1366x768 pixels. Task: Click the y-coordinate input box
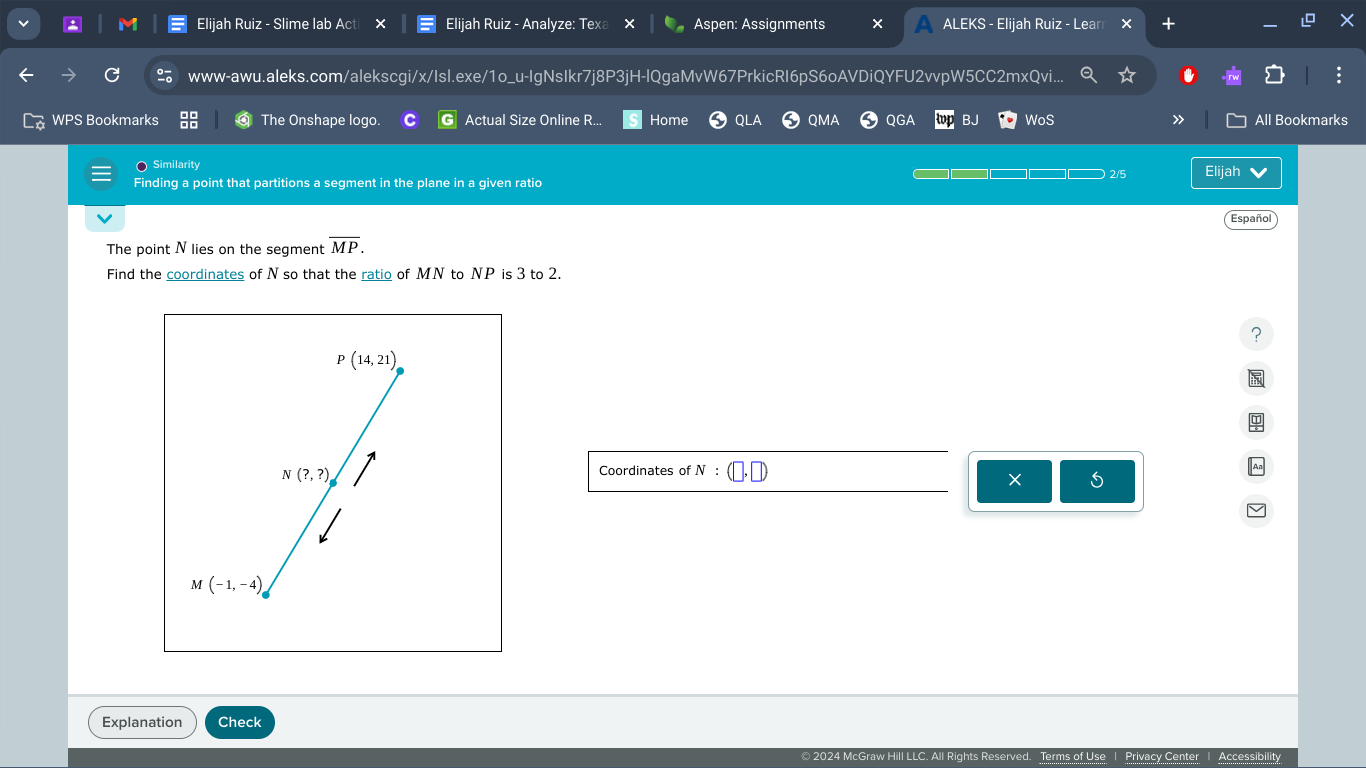tap(758, 471)
